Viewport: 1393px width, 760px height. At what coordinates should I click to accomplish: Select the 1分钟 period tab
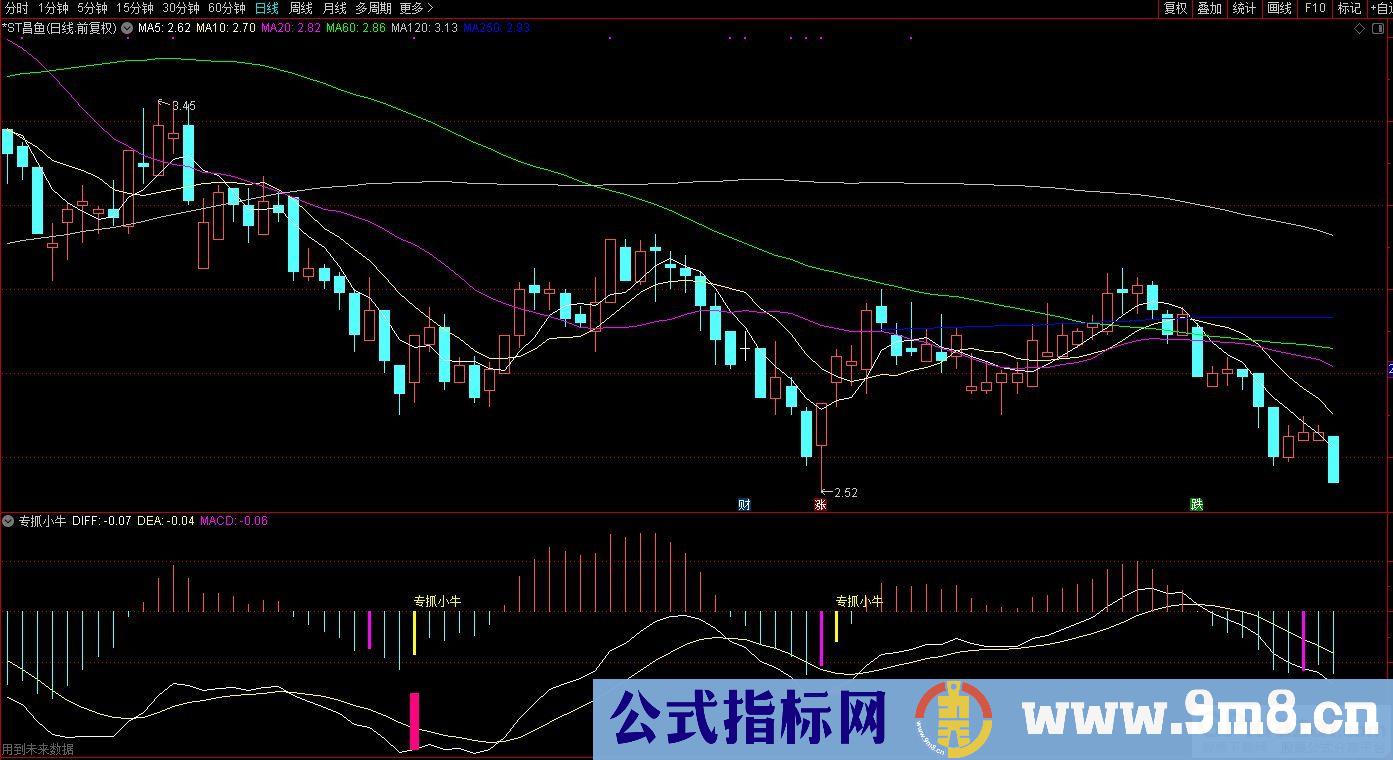[x=53, y=8]
